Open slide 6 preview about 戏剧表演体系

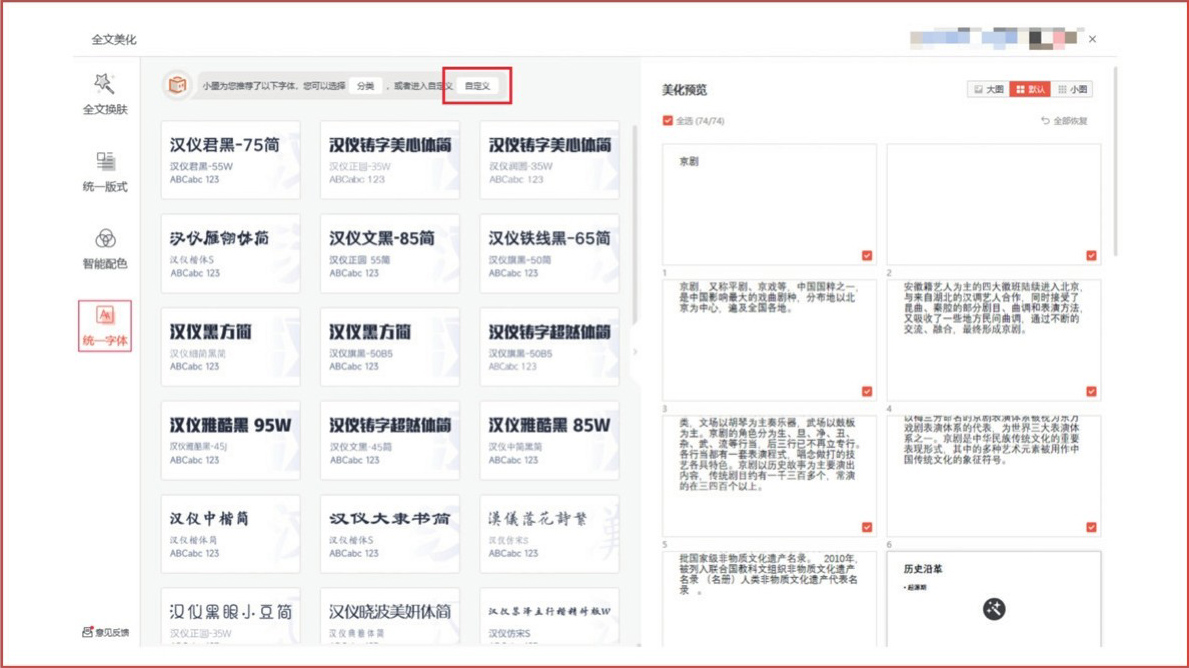coord(993,475)
